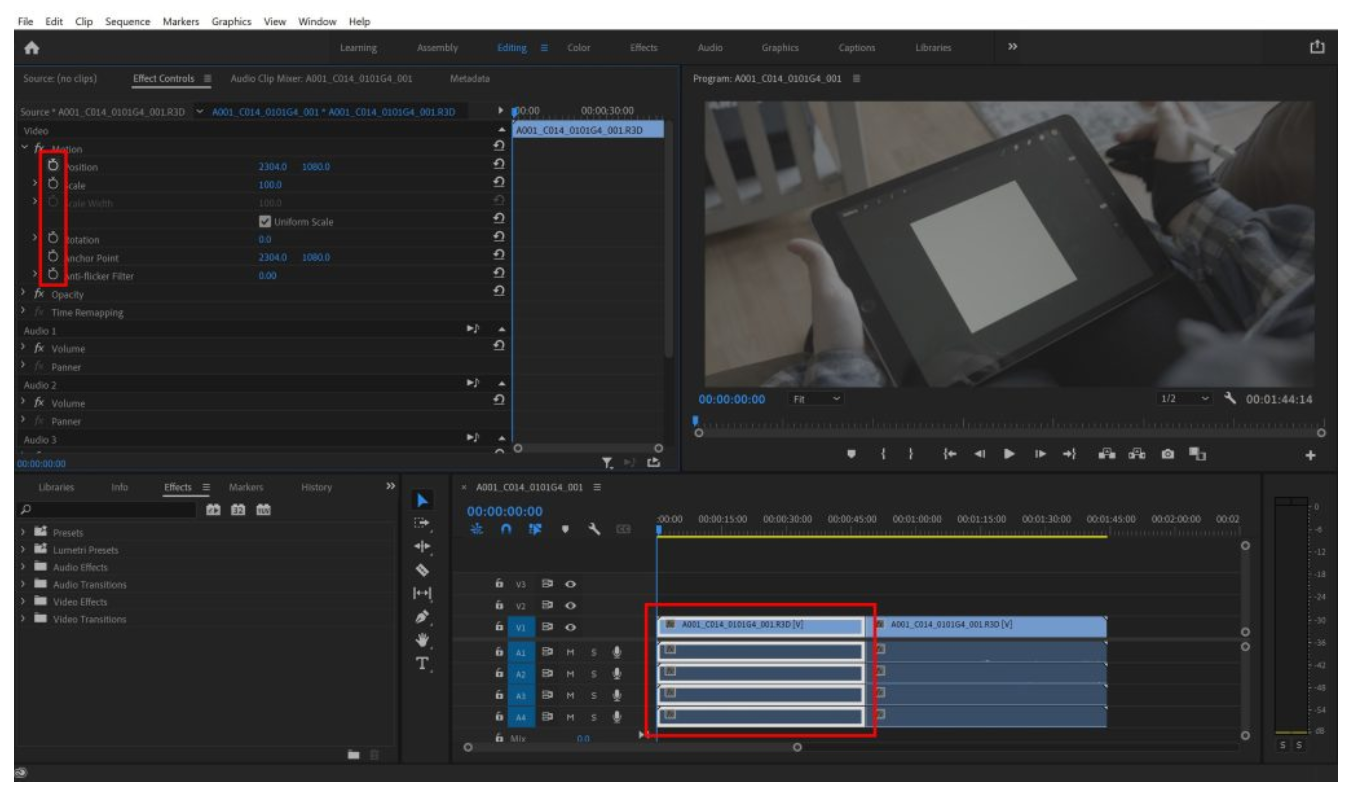
Task: Select the Razor tool
Action: pos(420,569)
